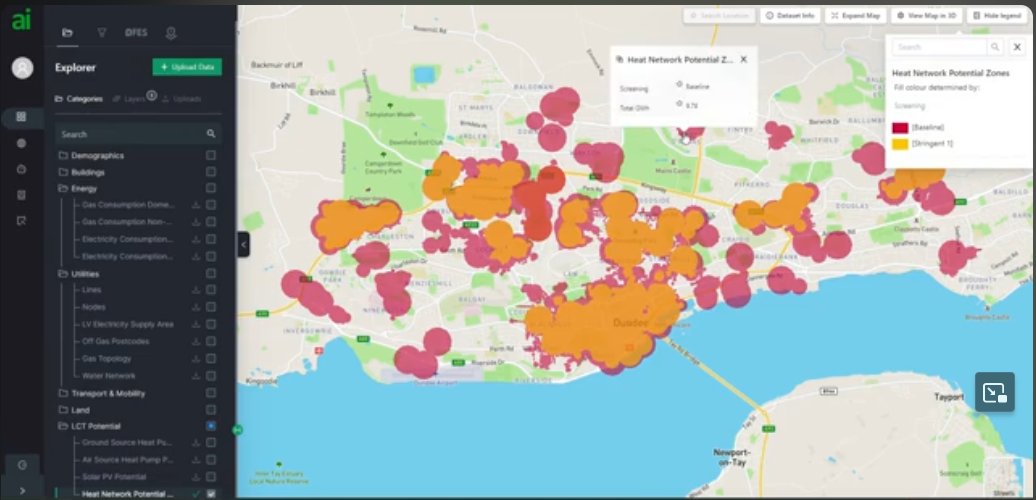Open the filter funnel tab in Explorer
This screenshot has height=500, width=1036.
click(x=102, y=33)
